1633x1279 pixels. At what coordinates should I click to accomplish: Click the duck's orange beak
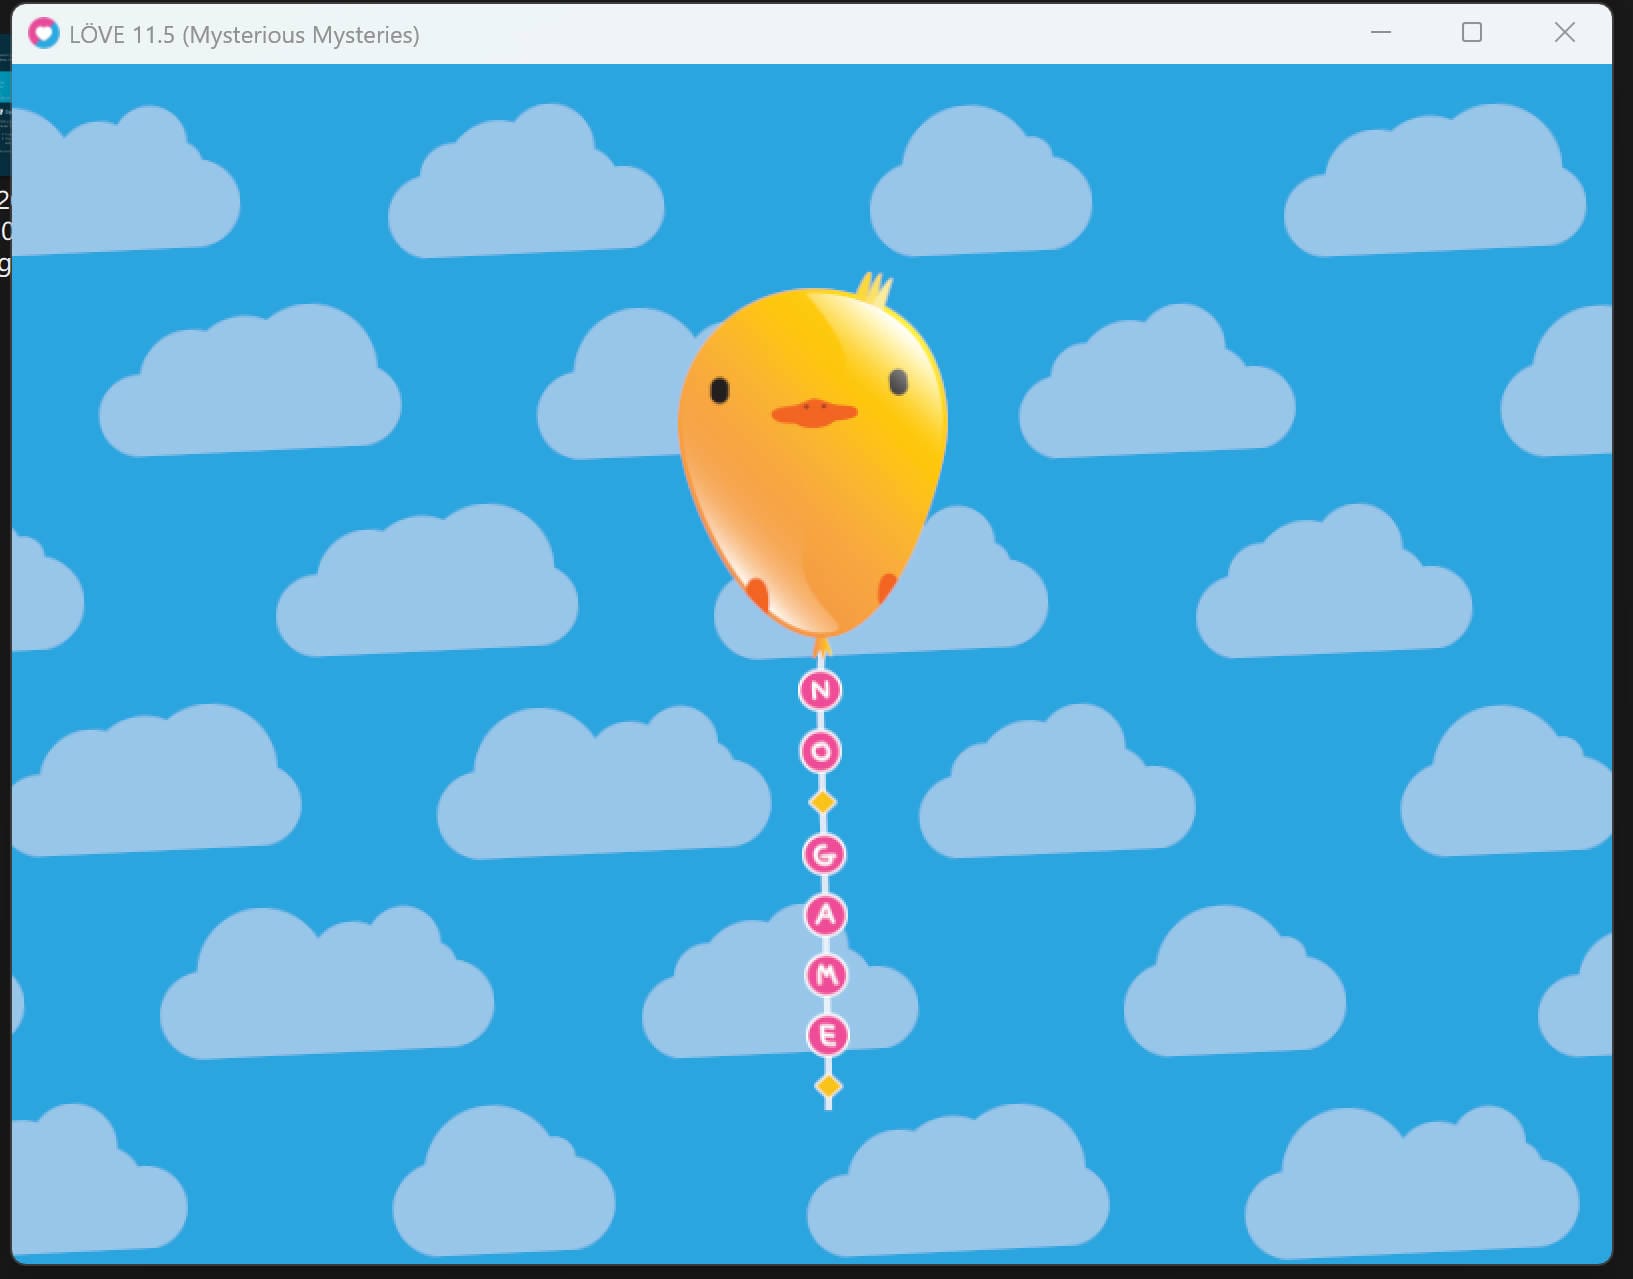(x=815, y=411)
